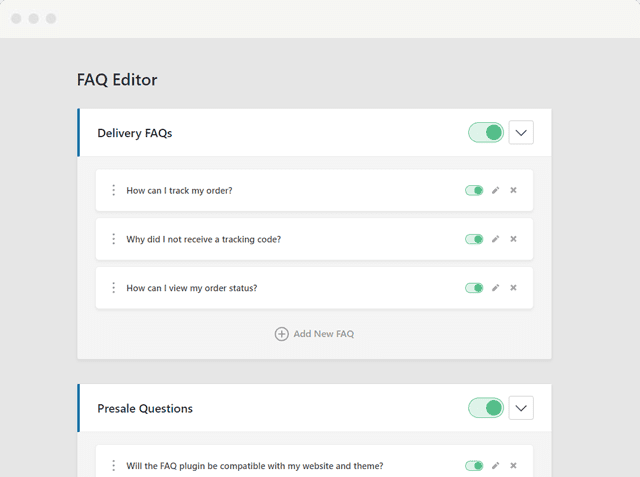Disable the Delivery FAQs group toggle
The image size is (640, 477).
pos(486,133)
